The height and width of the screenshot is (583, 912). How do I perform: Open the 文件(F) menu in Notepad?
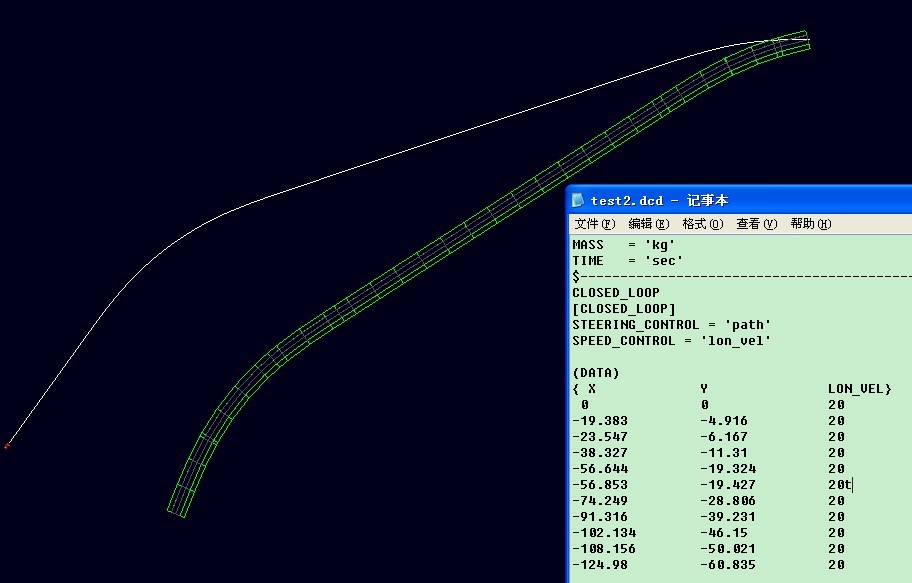pyautogui.click(x=594, y=224)
